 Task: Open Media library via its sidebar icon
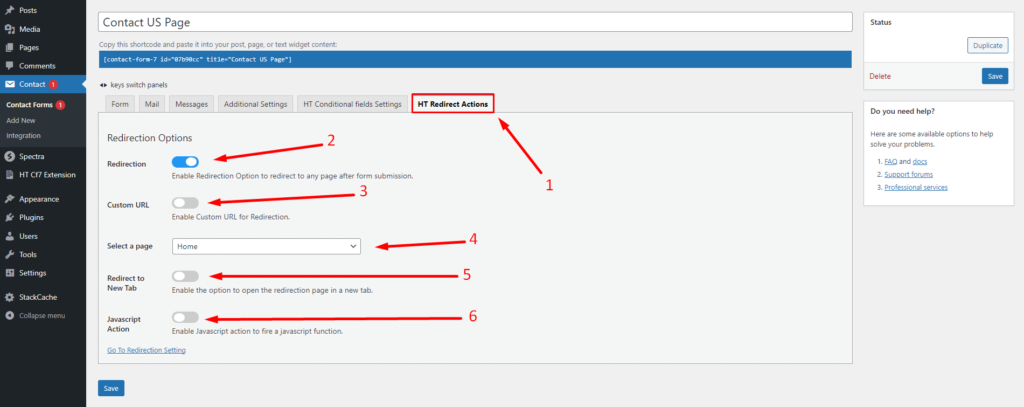(10, 28)
